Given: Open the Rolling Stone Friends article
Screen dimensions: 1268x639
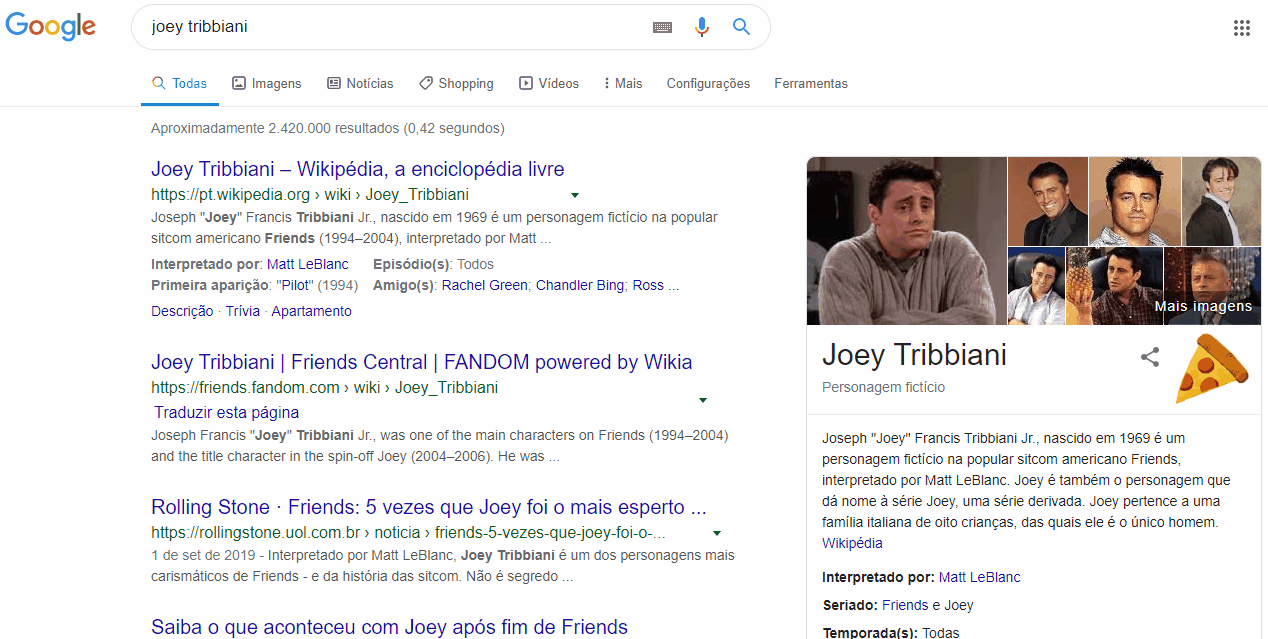Looking at the screenshot, I should pyautogui.click(x=429, y=507).
